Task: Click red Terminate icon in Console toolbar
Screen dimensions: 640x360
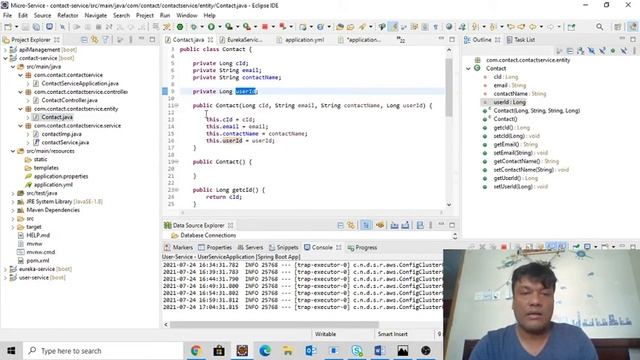Action: click(504, 247)
